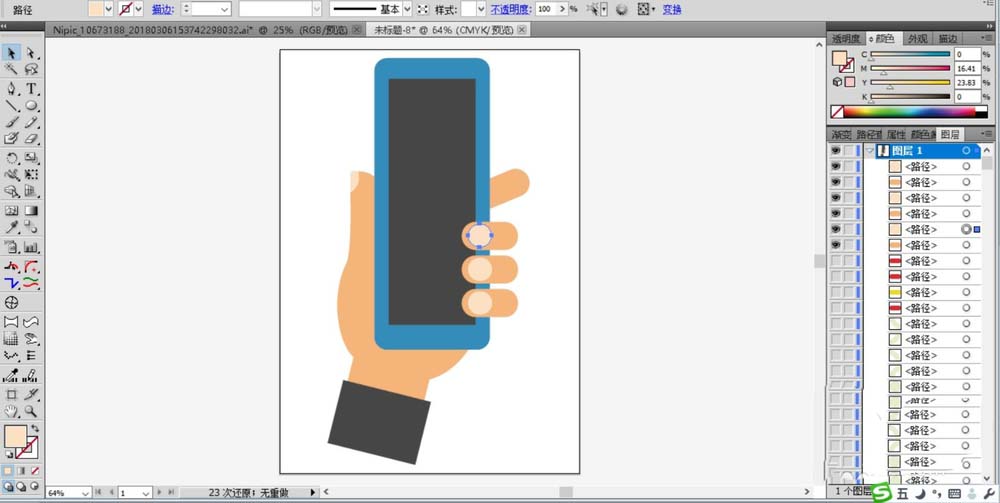Switch to the 透明度 panel tab
The height and width of the screenshot is (503, 1000).
pos(846,39)
